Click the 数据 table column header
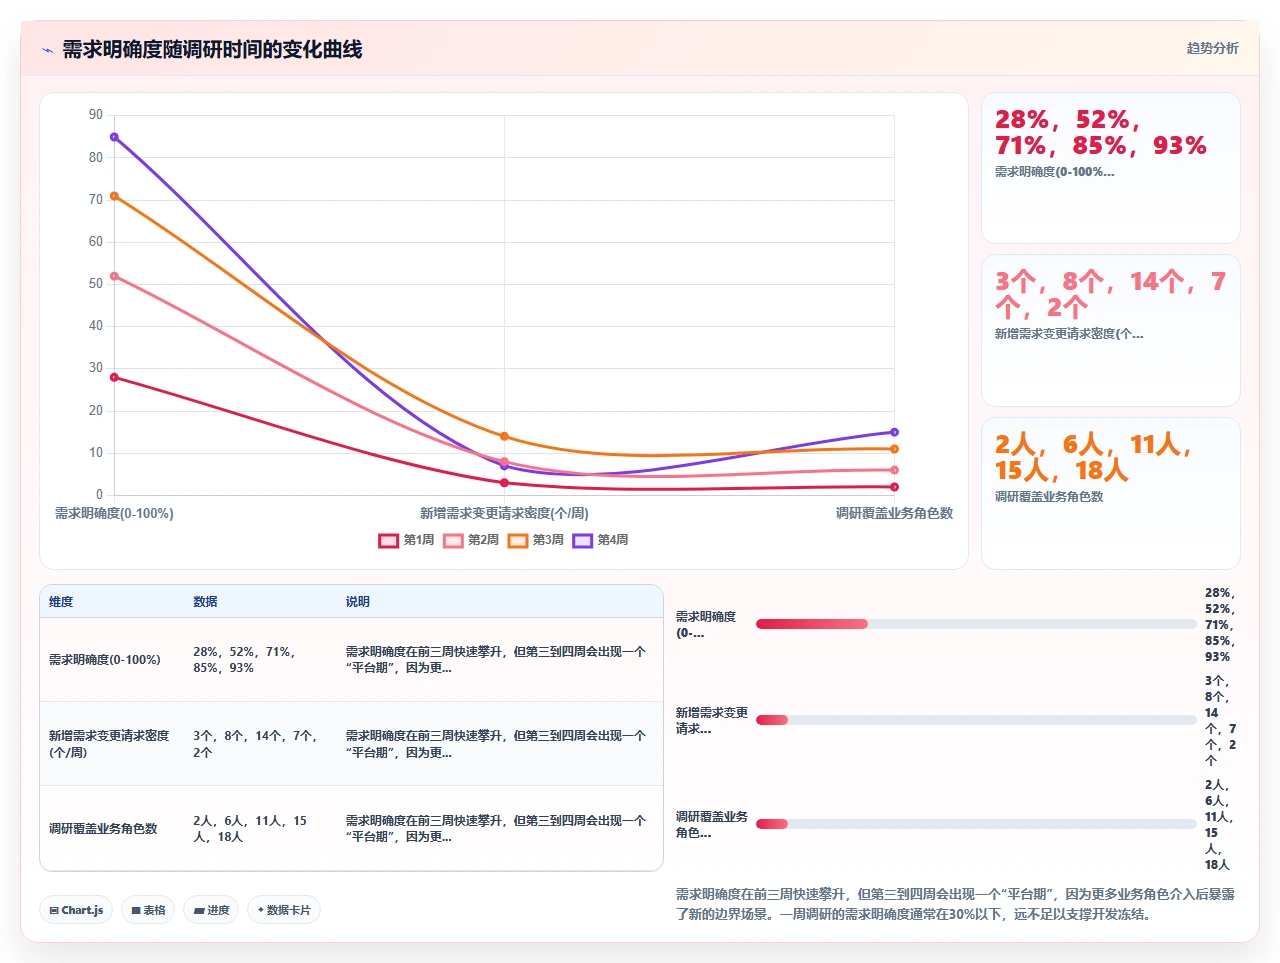The width and height of the screenshot is (1280, 963). [205, 602]
